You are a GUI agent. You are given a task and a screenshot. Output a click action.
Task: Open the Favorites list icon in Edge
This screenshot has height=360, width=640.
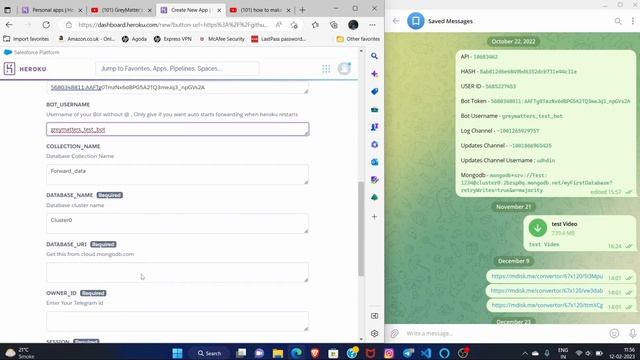[x=315, y=25]
